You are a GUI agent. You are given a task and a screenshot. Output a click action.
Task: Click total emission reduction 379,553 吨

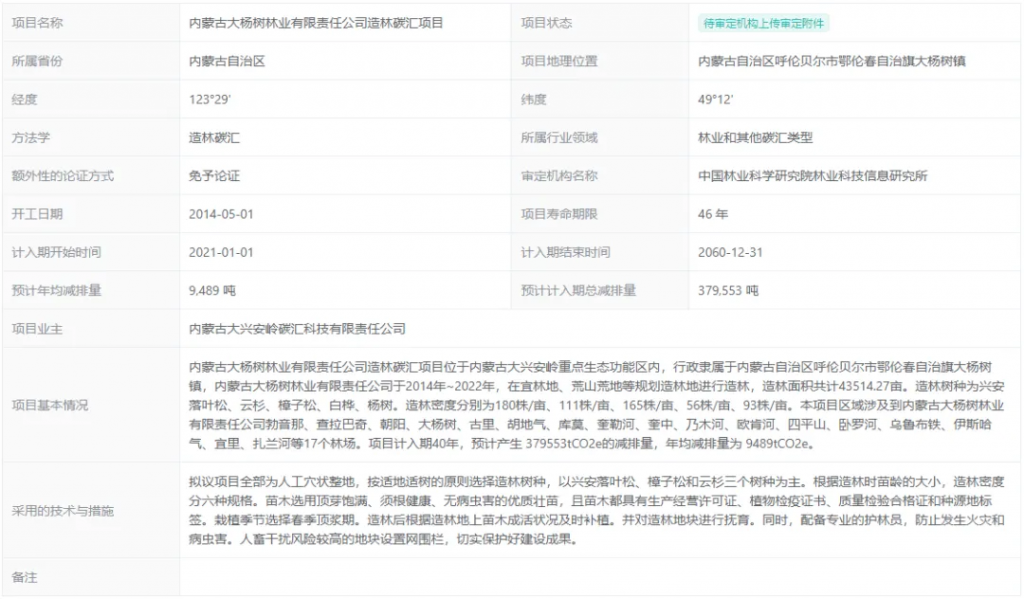728,291
